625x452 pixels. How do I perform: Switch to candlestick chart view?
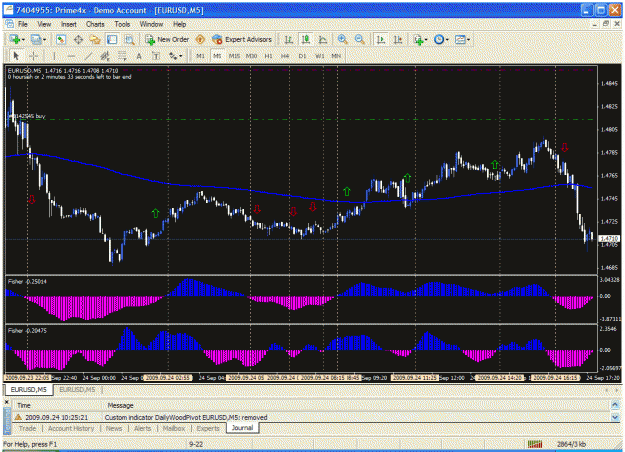point(306,39)
